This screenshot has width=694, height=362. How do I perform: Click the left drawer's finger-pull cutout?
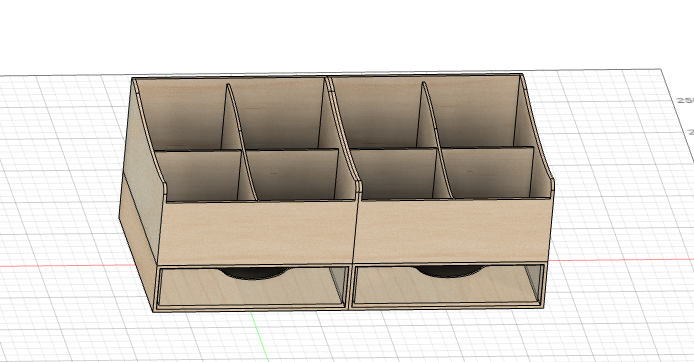click(x=254, y=273)
